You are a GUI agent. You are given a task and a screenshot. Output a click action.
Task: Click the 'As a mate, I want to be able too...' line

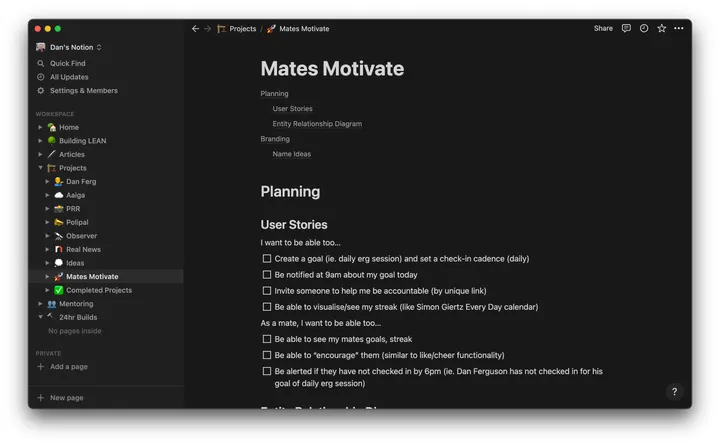[x=321, y=323]
